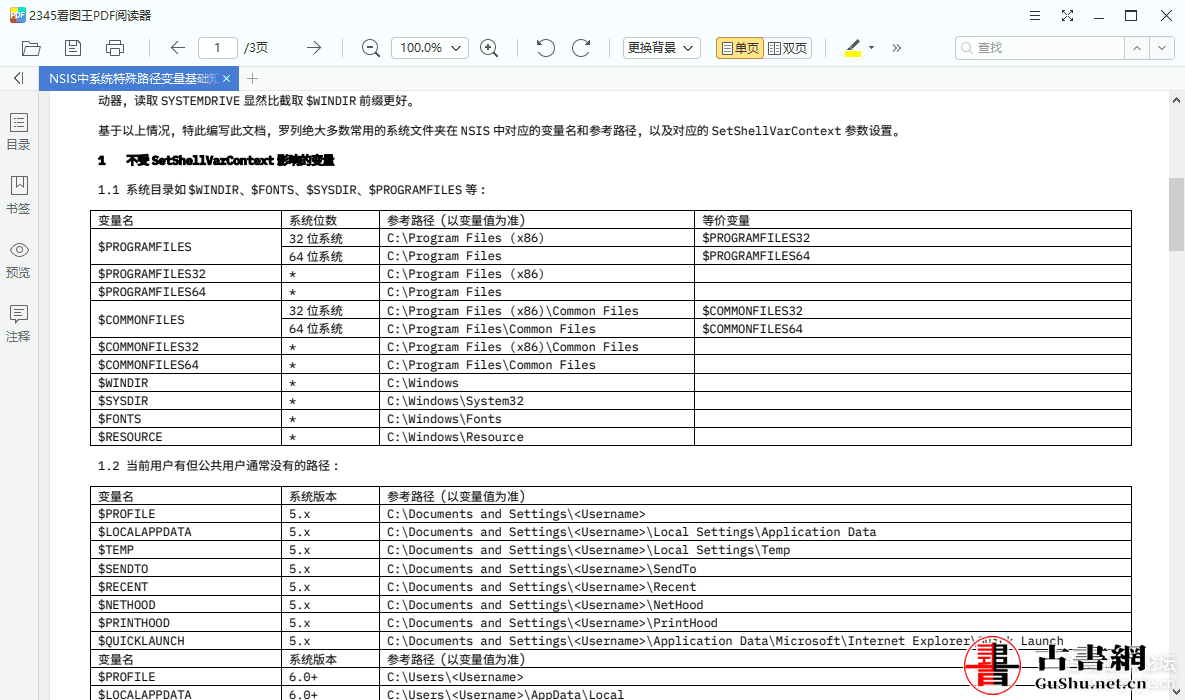Viewport: 1185px width, 700px height.
Task: Open the 100.0% zoom level dropdown
Action: [429, 48]
